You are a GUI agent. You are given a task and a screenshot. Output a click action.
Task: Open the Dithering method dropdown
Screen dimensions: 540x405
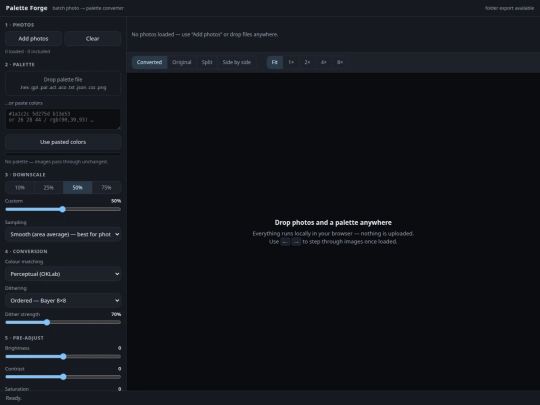coord(63,301)
